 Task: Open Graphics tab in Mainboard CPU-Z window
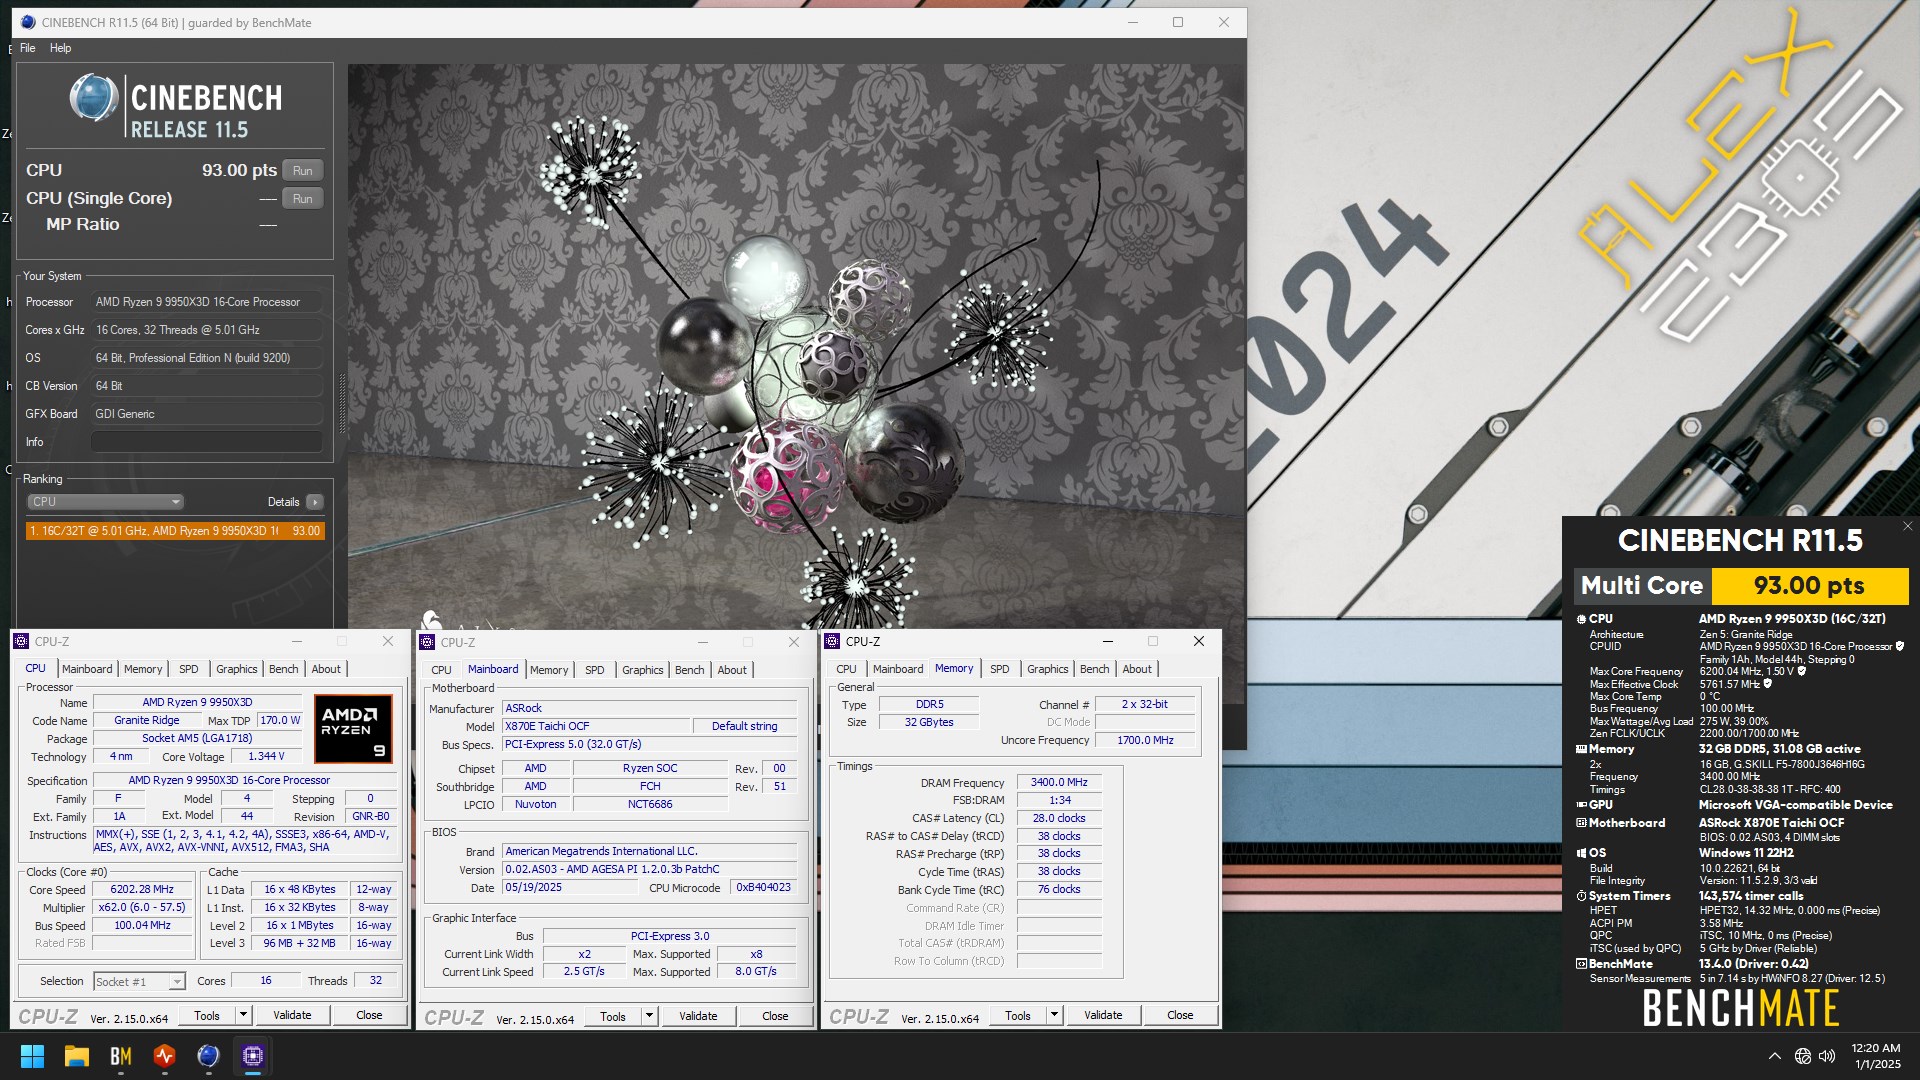pos(642,670)
